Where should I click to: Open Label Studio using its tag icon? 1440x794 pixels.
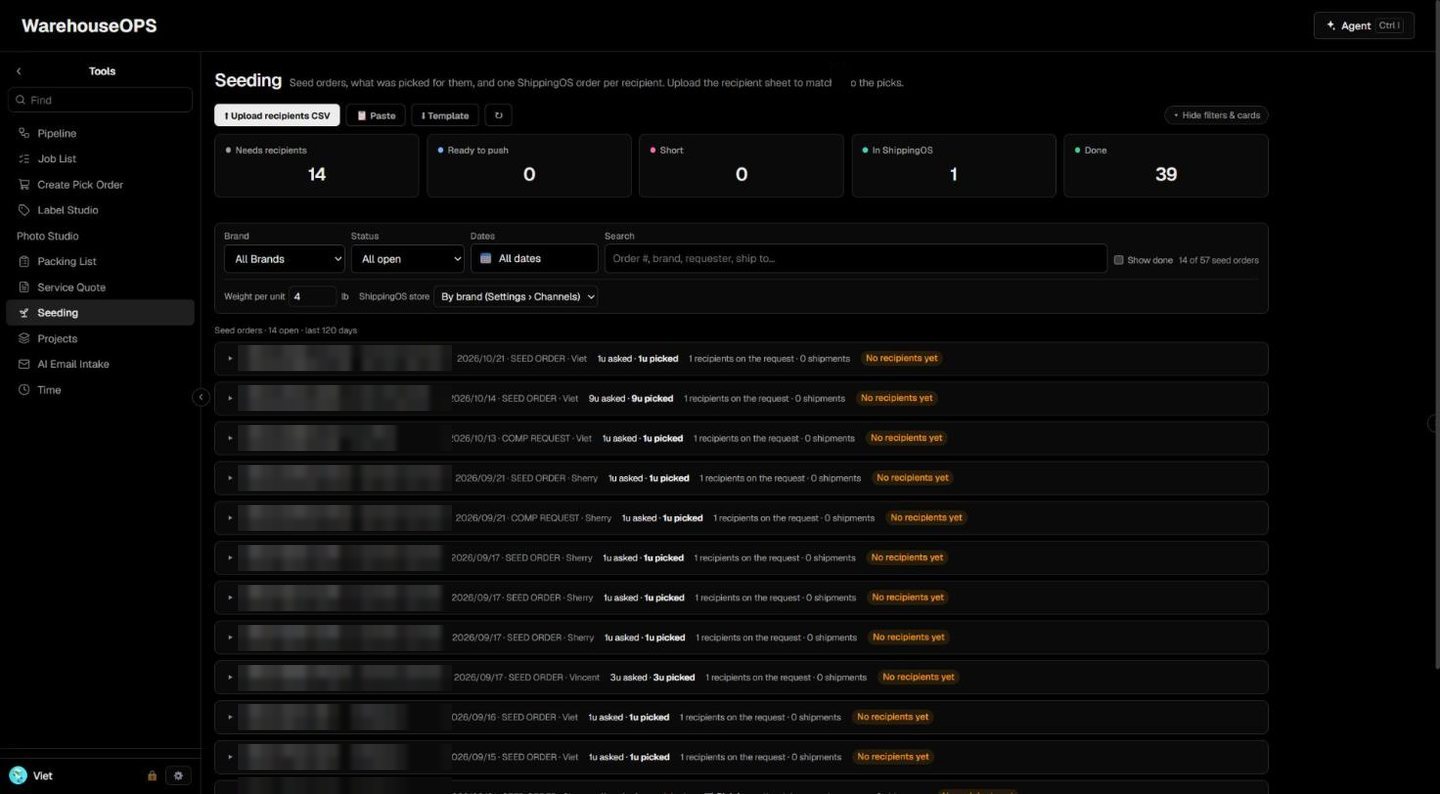click(x=24, y=210)
